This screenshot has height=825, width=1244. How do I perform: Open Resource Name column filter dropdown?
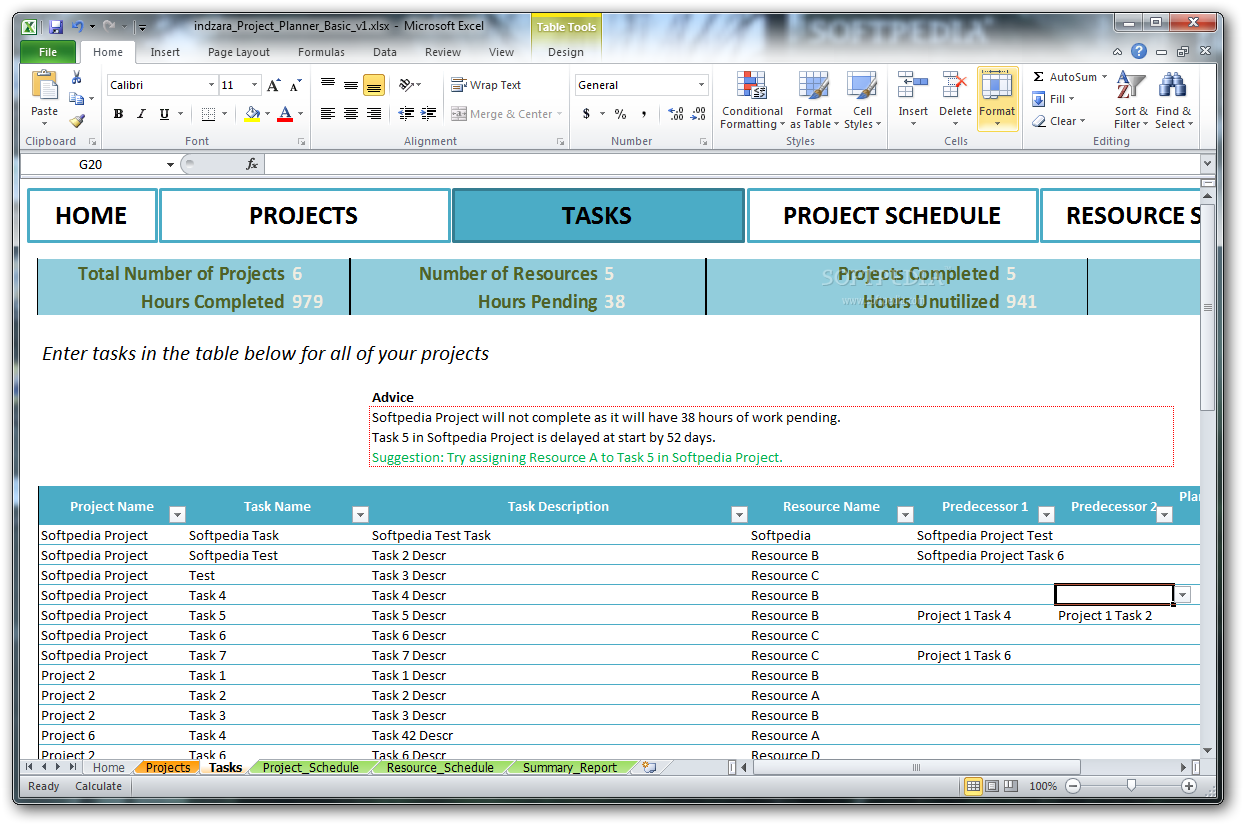905,514
